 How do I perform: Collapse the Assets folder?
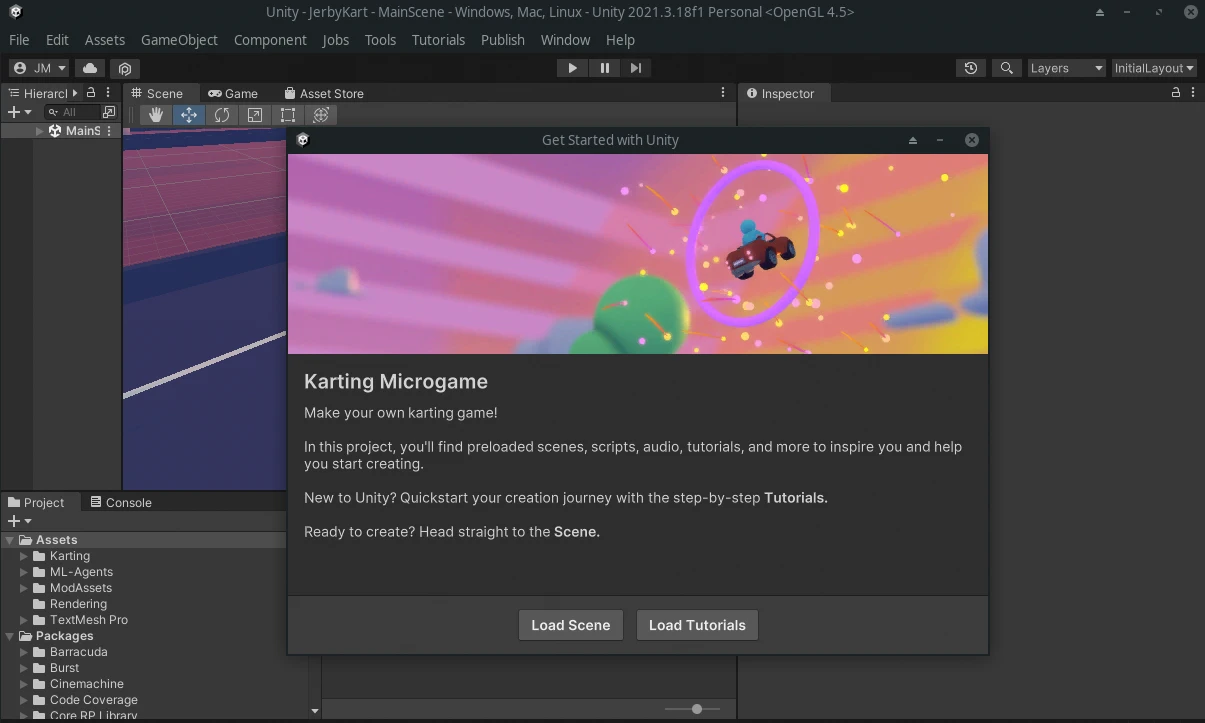coord(9,540)
